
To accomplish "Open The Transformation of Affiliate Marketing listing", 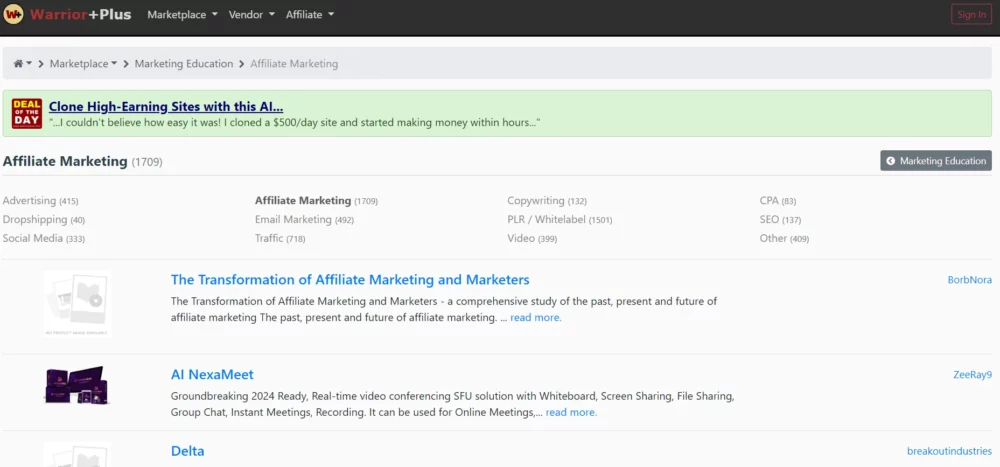I will (350, 279).
